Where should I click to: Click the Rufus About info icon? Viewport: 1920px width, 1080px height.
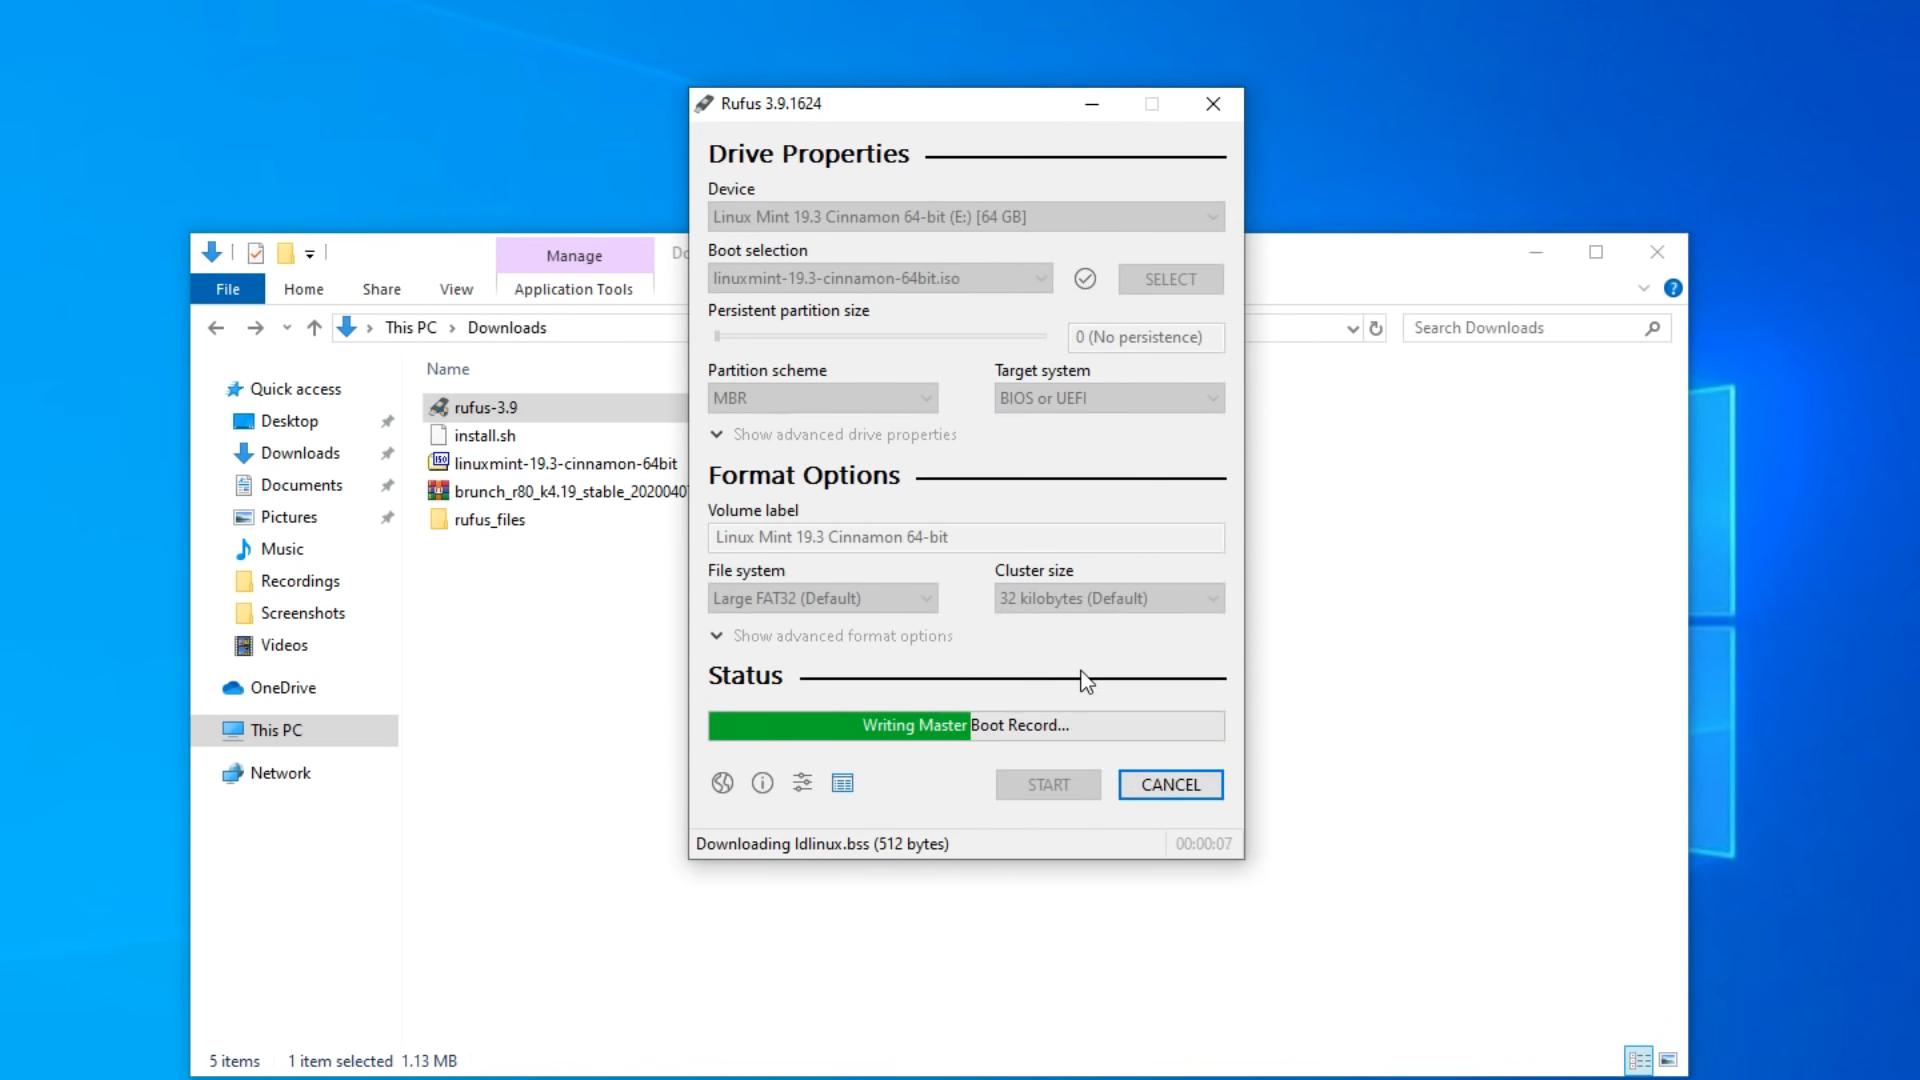pyautogui.click(x=762, y=783)
